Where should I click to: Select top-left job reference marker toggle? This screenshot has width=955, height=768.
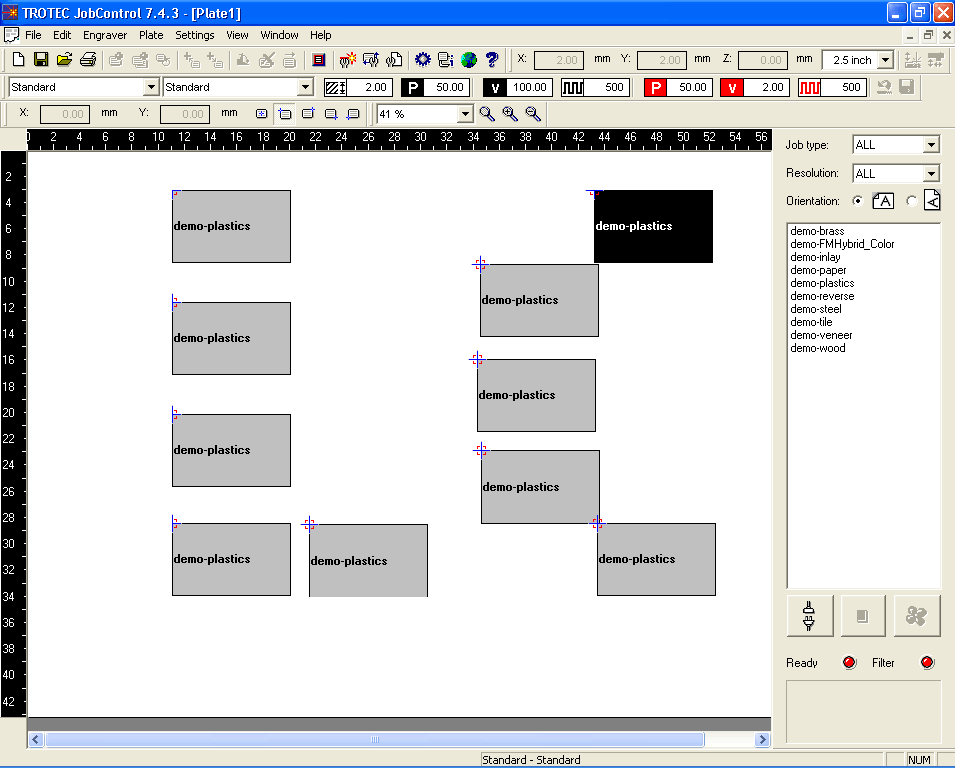(284, 114)
